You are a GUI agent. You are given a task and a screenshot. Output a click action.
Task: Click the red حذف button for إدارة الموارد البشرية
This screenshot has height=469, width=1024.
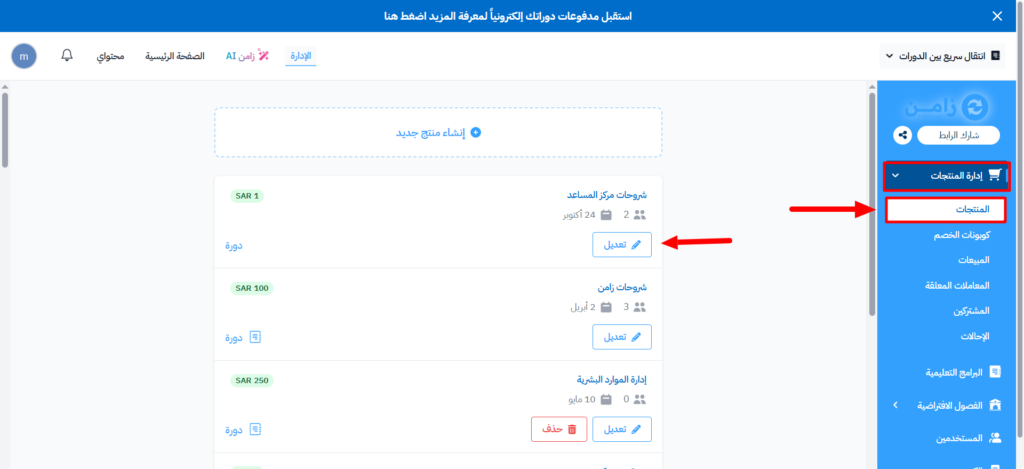pos(558,429)
